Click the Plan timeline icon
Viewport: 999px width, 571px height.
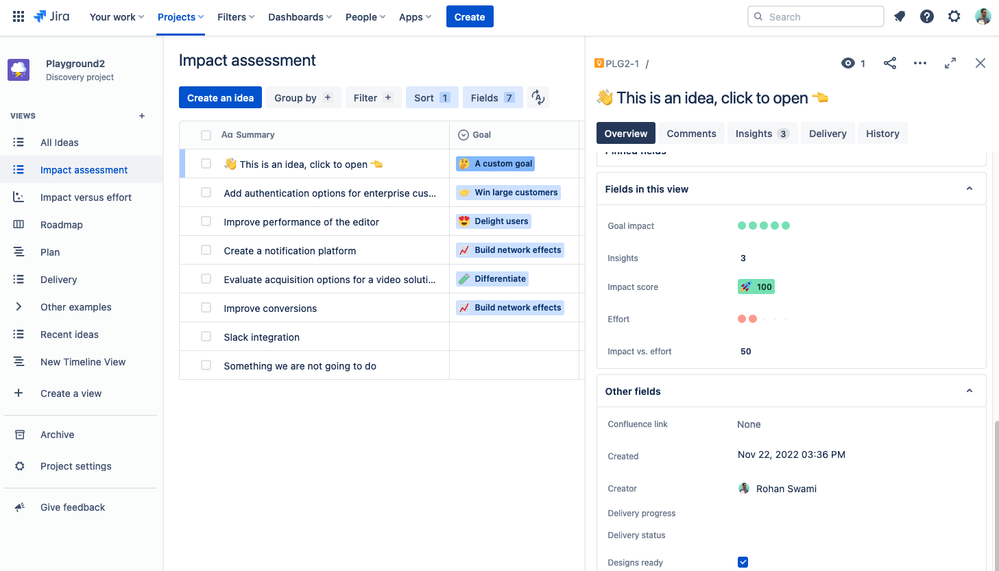click(x=18, y=252)
